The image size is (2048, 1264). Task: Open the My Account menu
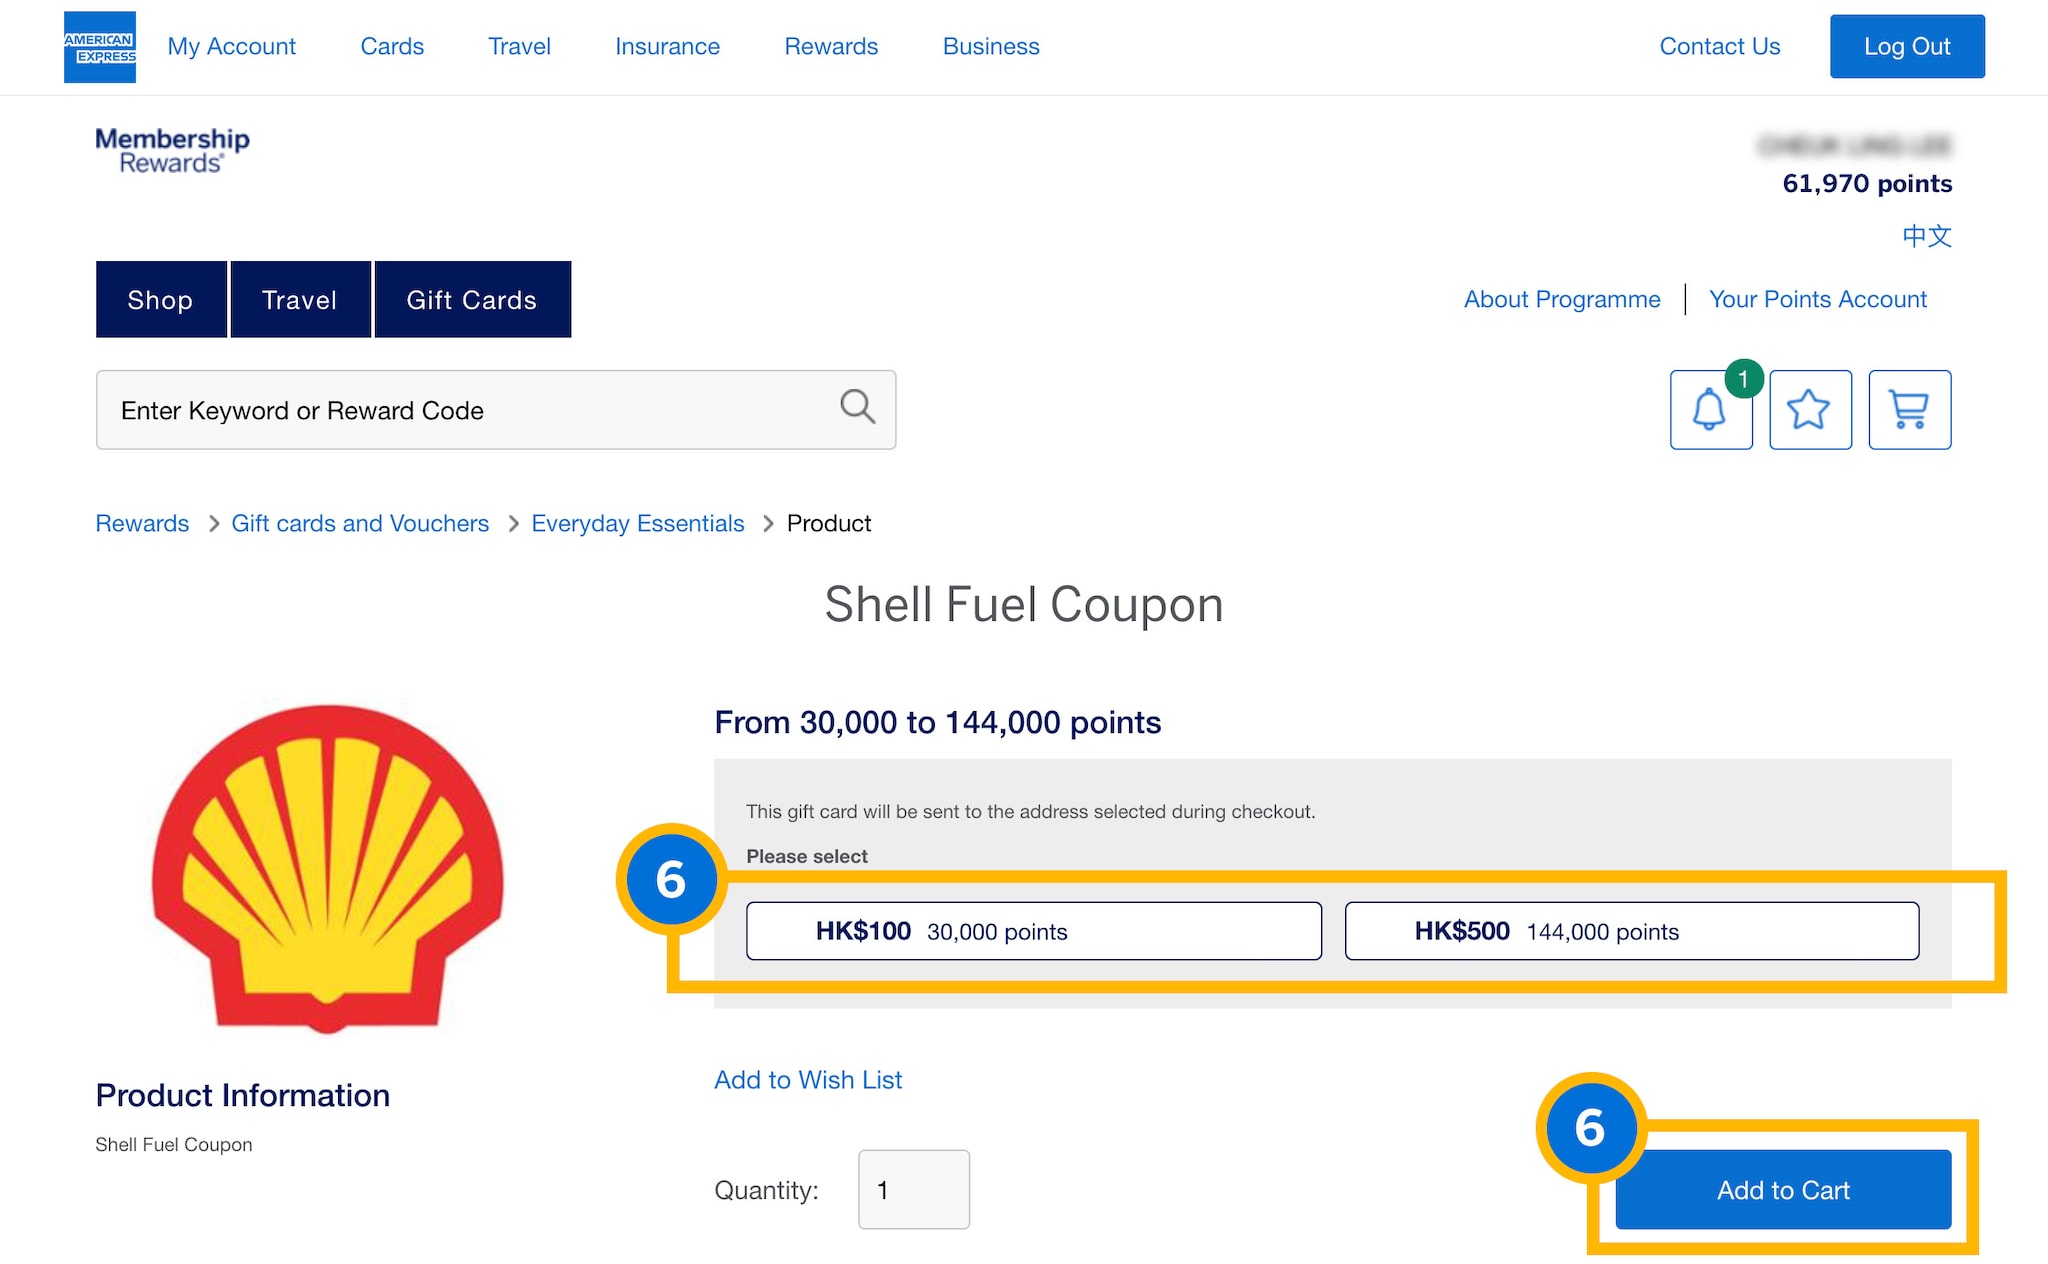231,46
